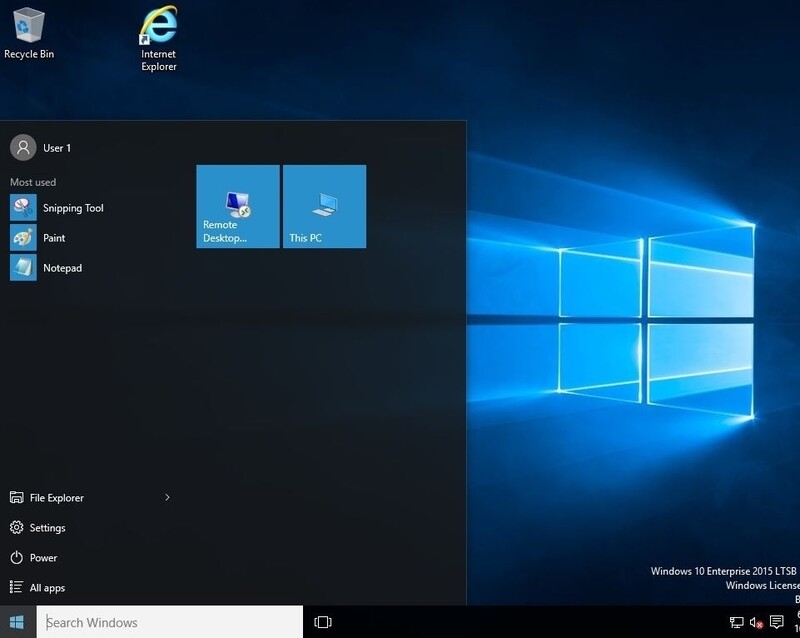
Task: Unmute the volume via the speaker icon
Action: (x=756, y=623)
